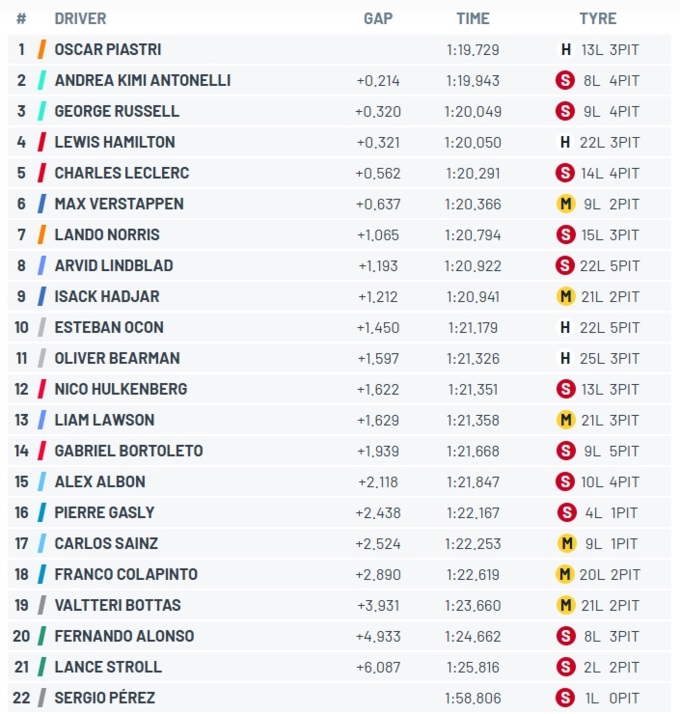Click Max Verstappen's medium tyre icon

tap(565, 204)
